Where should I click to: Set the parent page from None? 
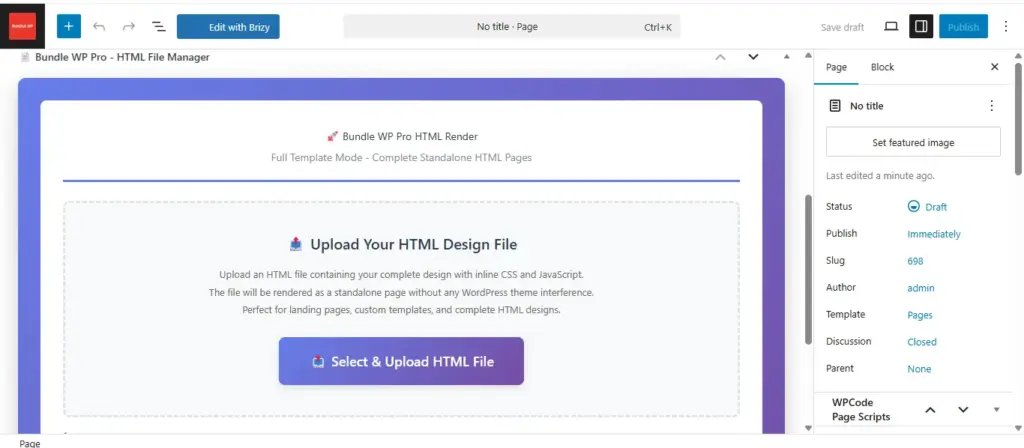pos(919,369)
